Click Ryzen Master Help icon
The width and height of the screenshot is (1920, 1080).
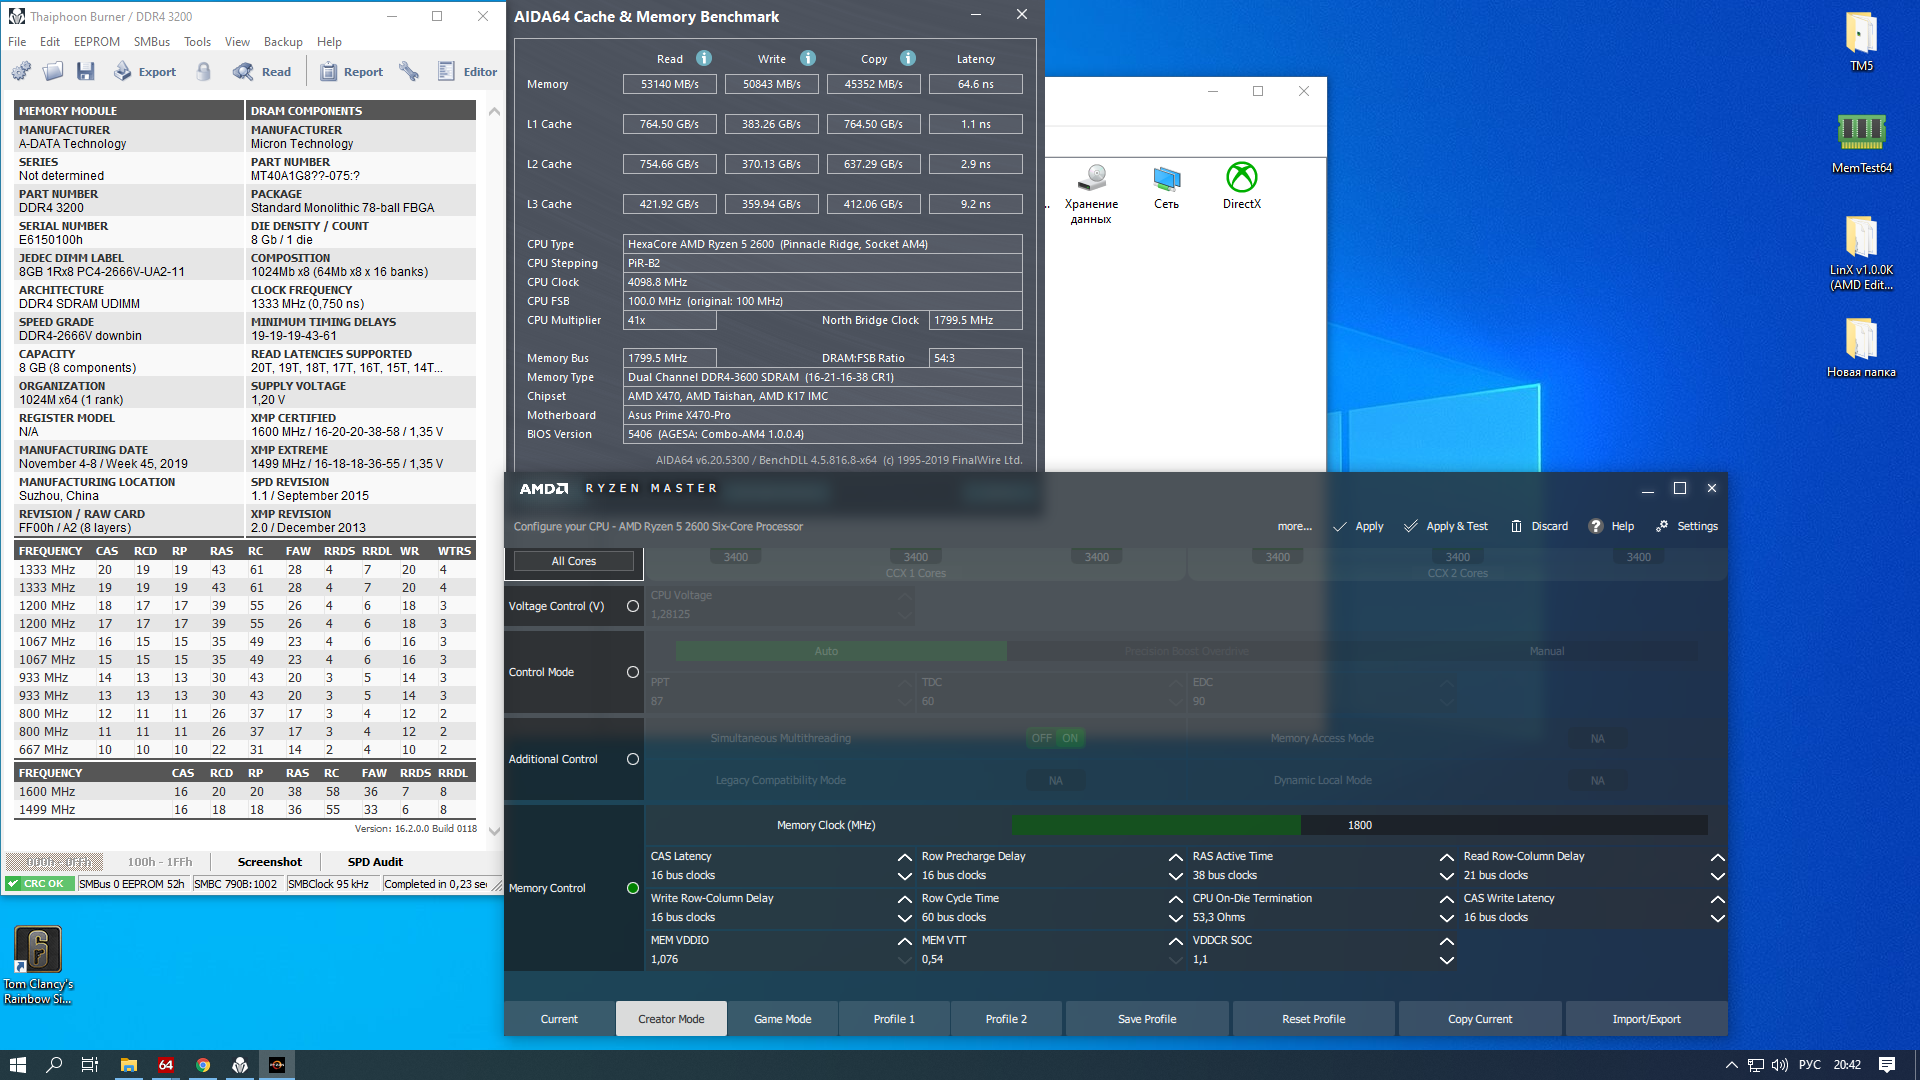1596,526
